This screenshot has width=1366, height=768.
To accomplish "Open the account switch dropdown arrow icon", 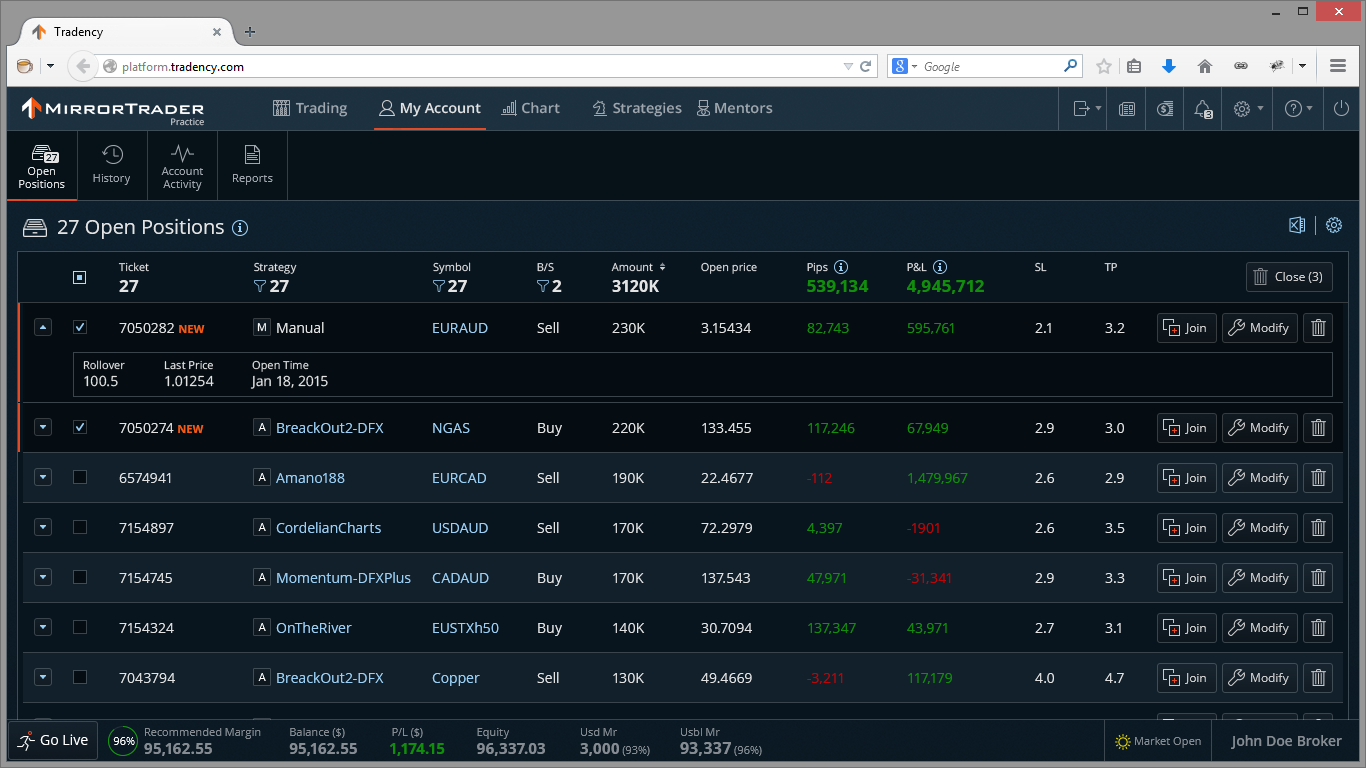I will 1087,109.
